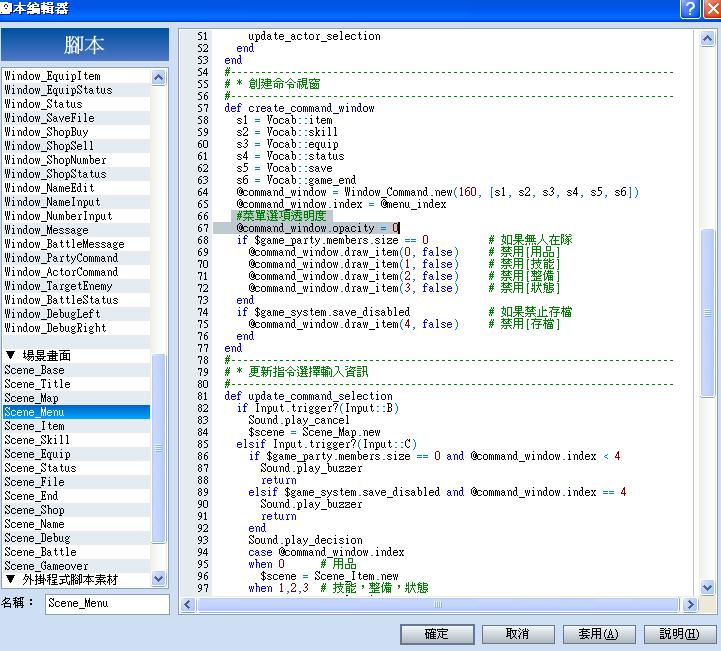Screen dimensions: 721x651
Task: Open help with 說明(H) button
Action: click(x=680, y=634)
